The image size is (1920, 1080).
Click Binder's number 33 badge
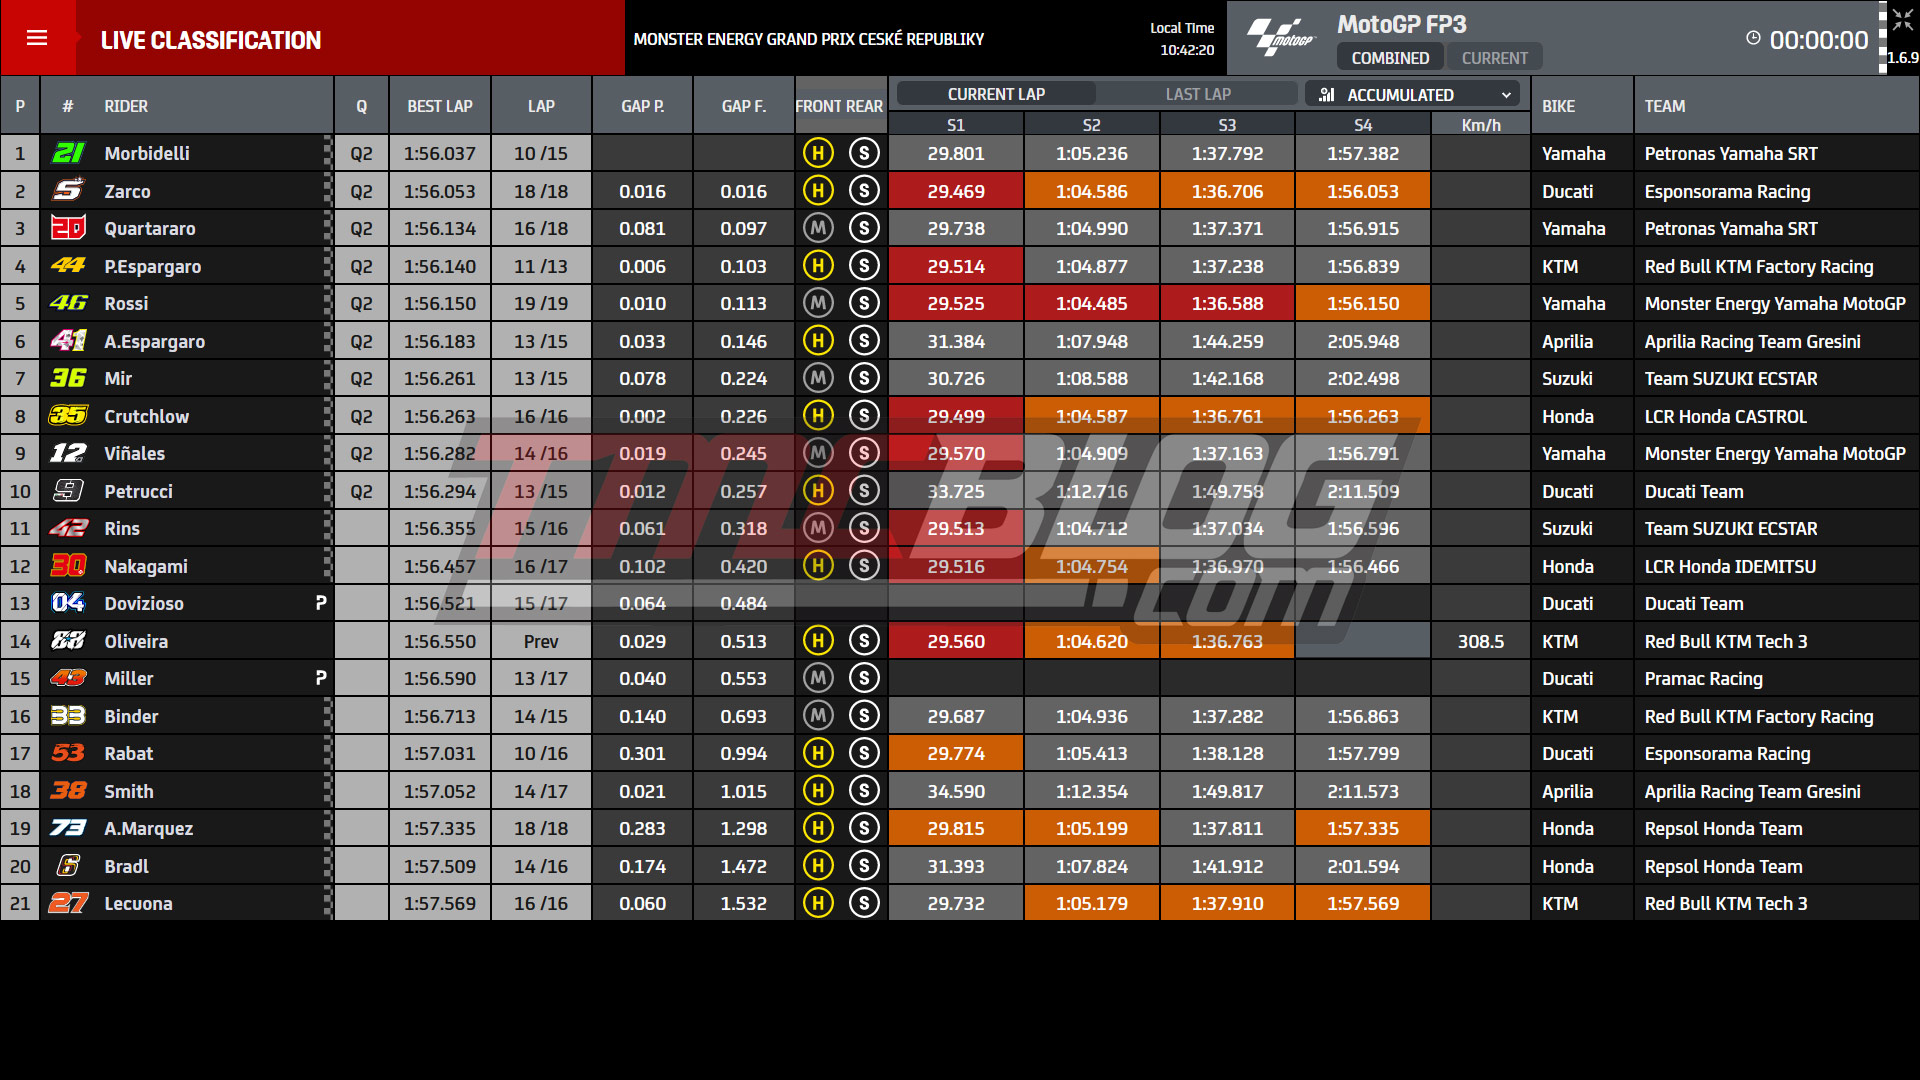pos(68,716)
